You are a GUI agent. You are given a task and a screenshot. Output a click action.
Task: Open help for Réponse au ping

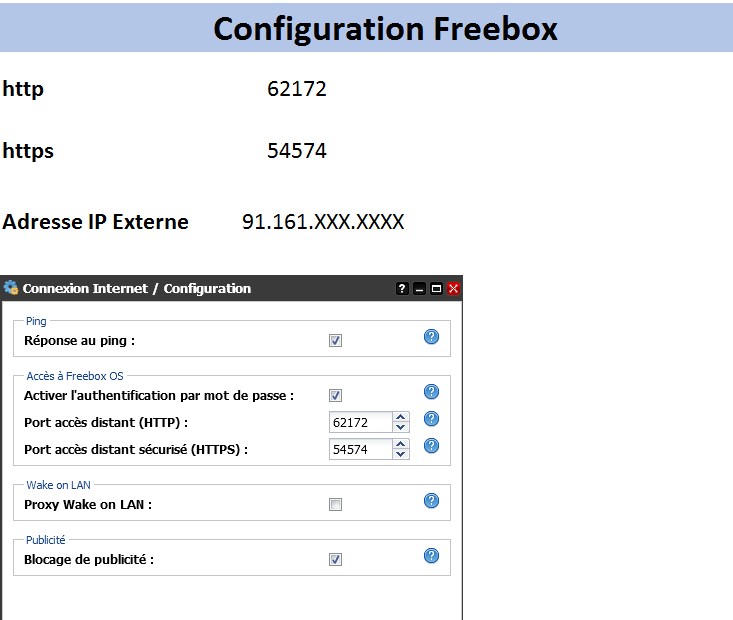click(x=431, y=337)
